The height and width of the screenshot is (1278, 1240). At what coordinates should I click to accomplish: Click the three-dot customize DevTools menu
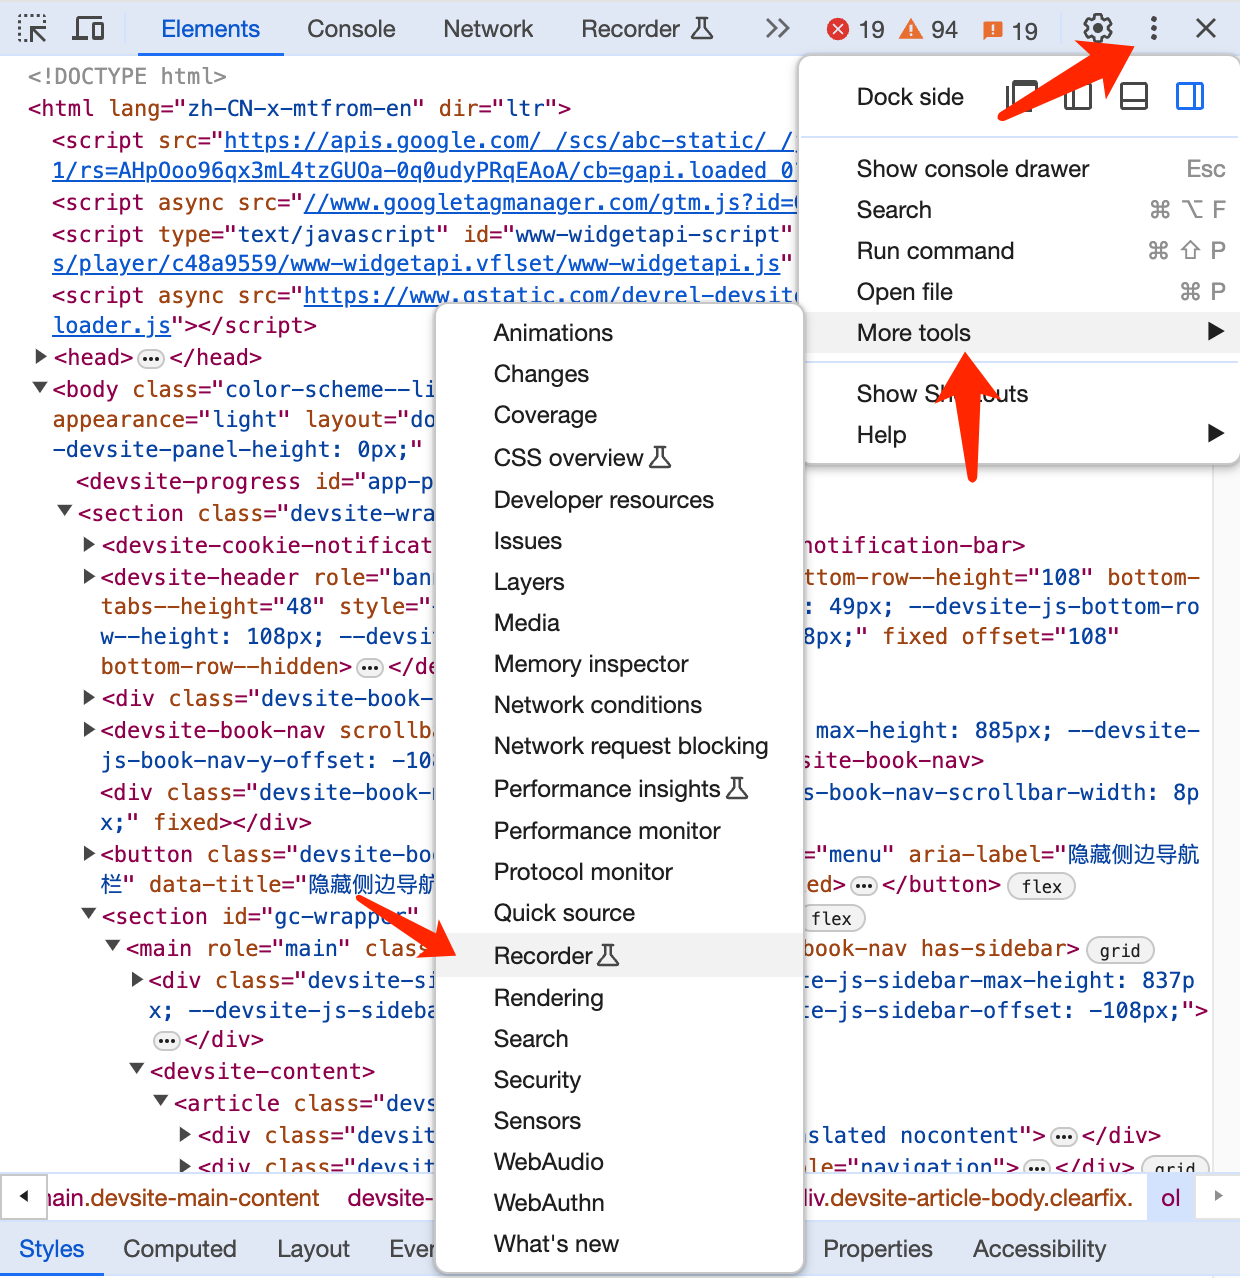(x=1153, y=28)
